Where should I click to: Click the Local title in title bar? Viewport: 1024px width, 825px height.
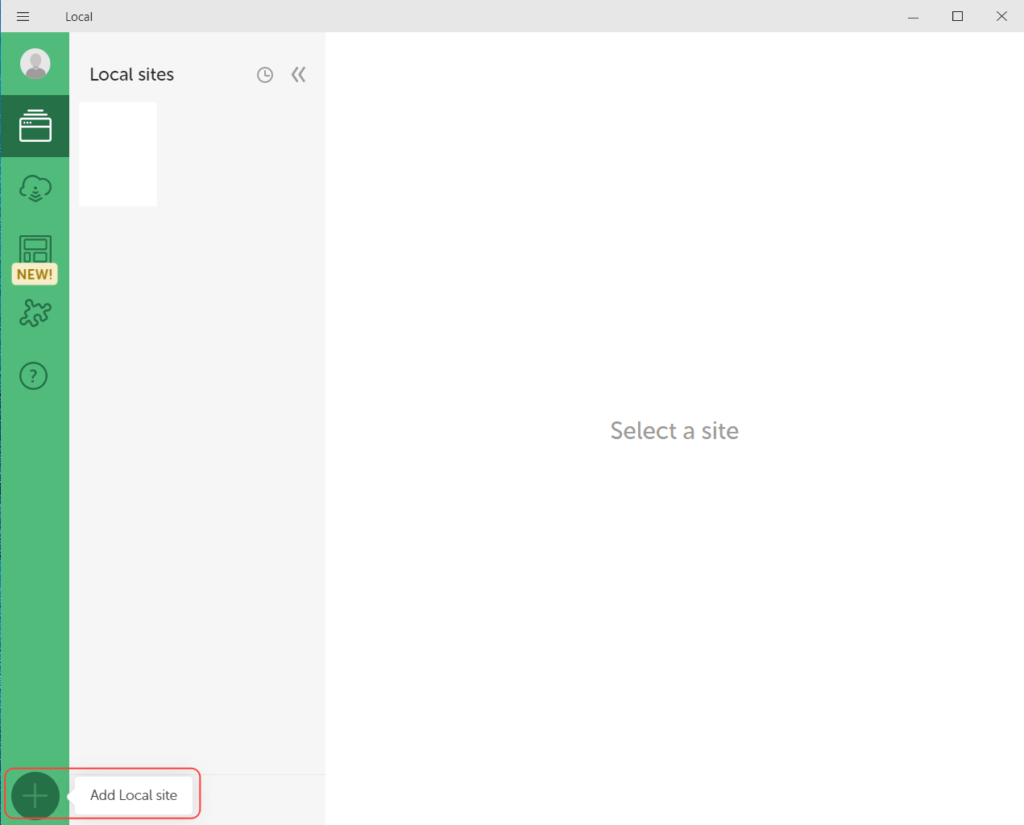(x=79, y=17)
